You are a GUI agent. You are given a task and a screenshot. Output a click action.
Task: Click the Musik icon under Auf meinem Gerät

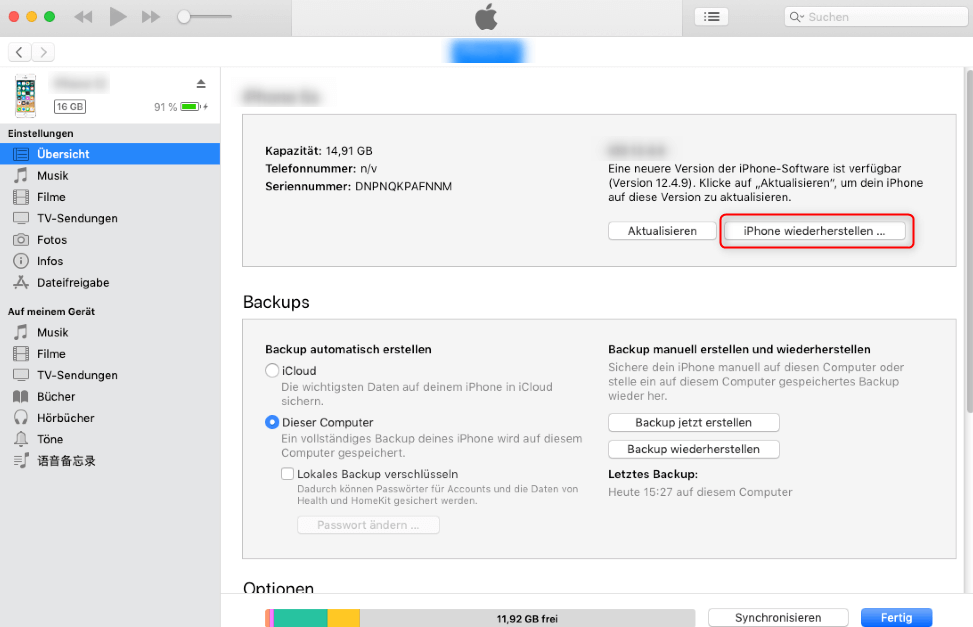coord(21,332)
